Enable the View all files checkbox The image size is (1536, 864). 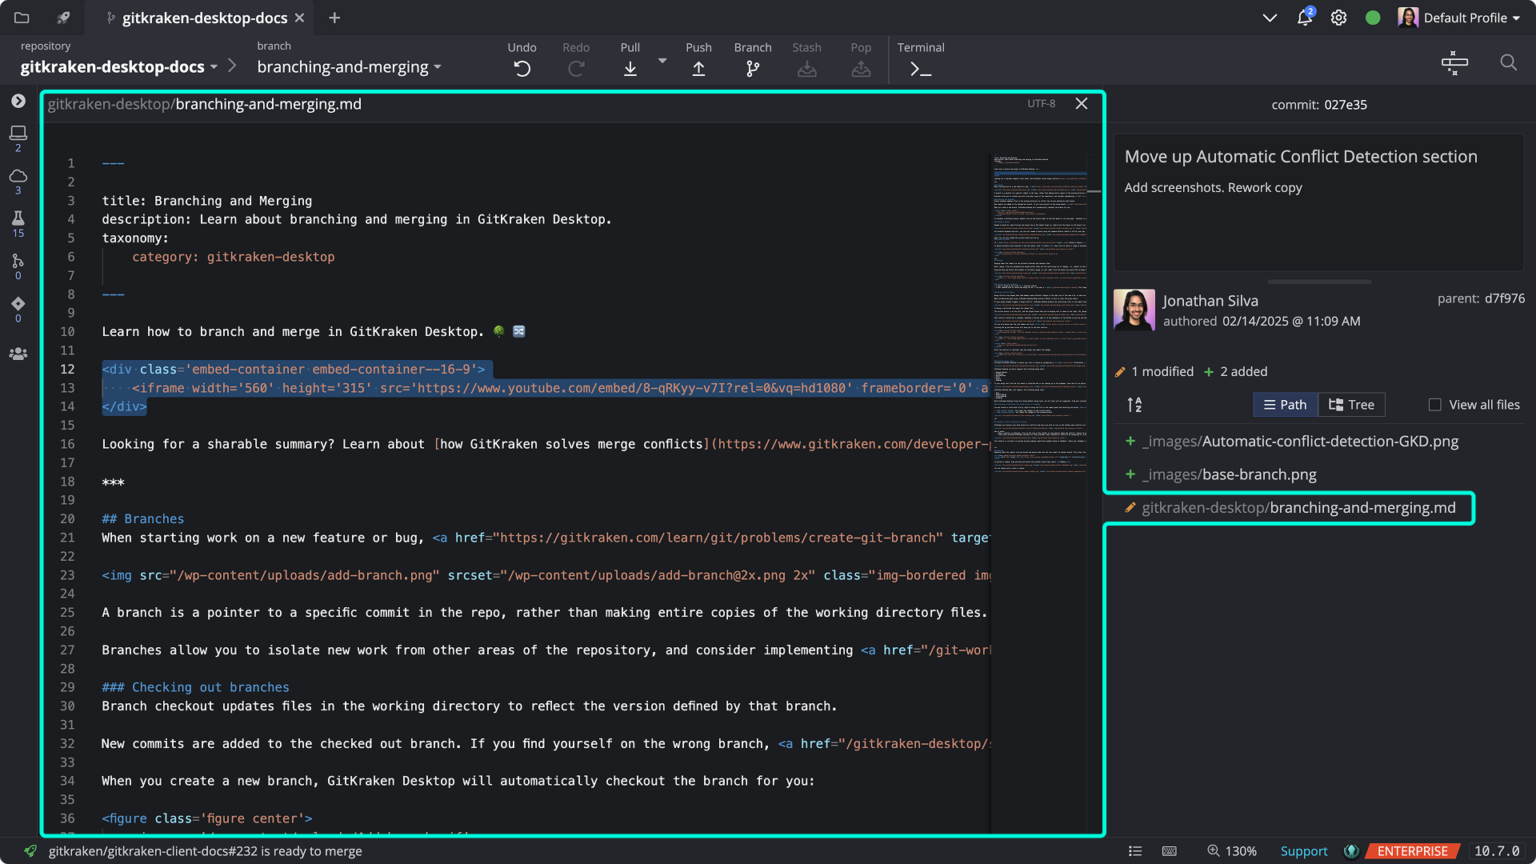point(1434,404)
